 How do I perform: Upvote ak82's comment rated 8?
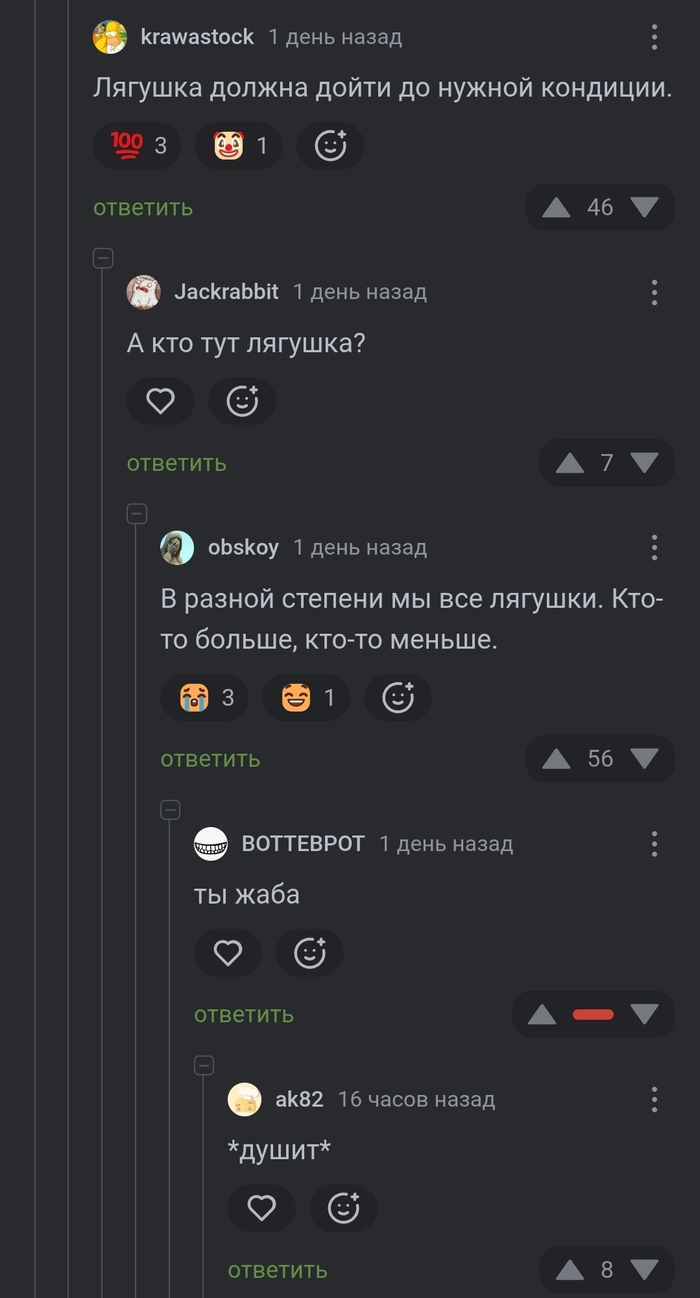(569, 1270)
